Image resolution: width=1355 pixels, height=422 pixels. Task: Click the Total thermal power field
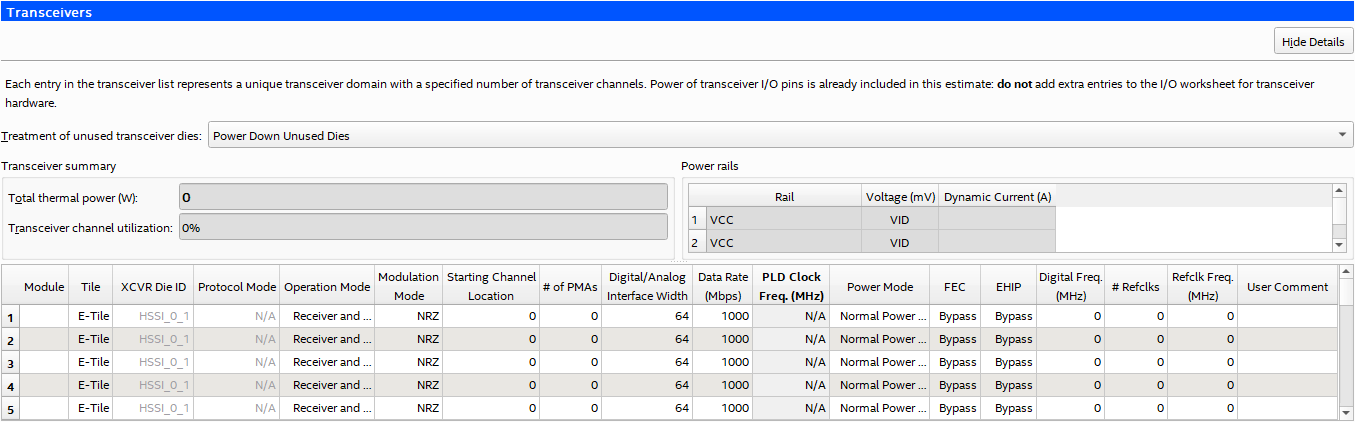click(423, 197)
